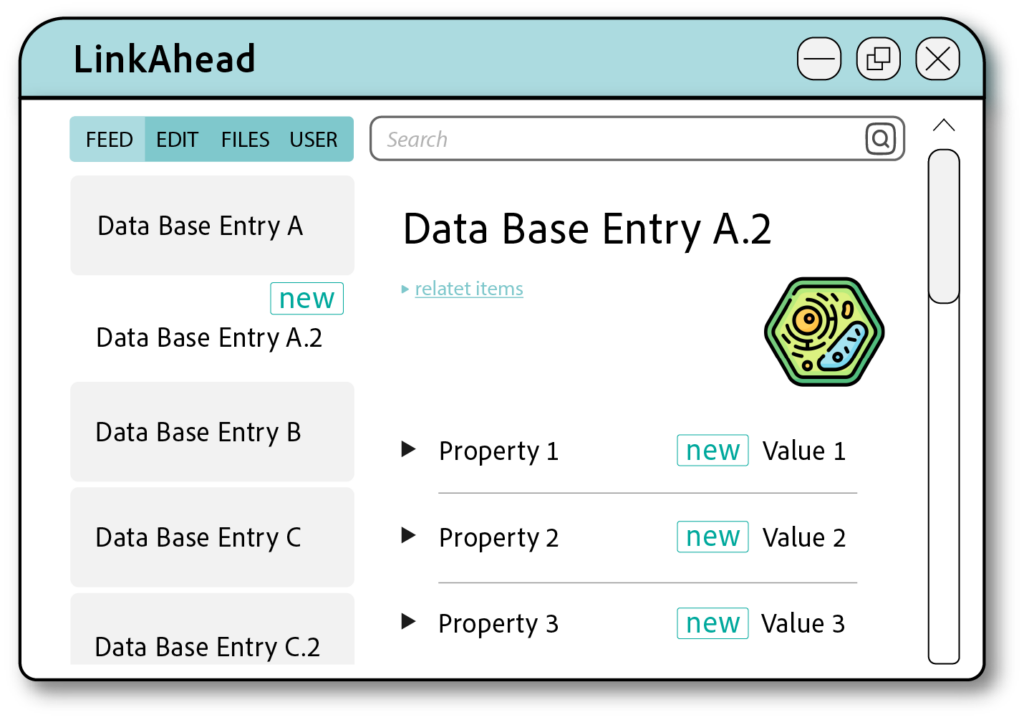Click the new badge above Entry A.2
Viewport: 1024px width, 720px height.
(306, 298)
